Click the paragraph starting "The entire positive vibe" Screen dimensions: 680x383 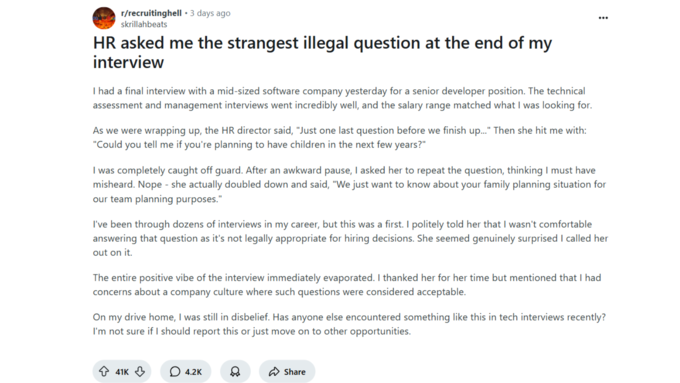(x=347, y=285)
